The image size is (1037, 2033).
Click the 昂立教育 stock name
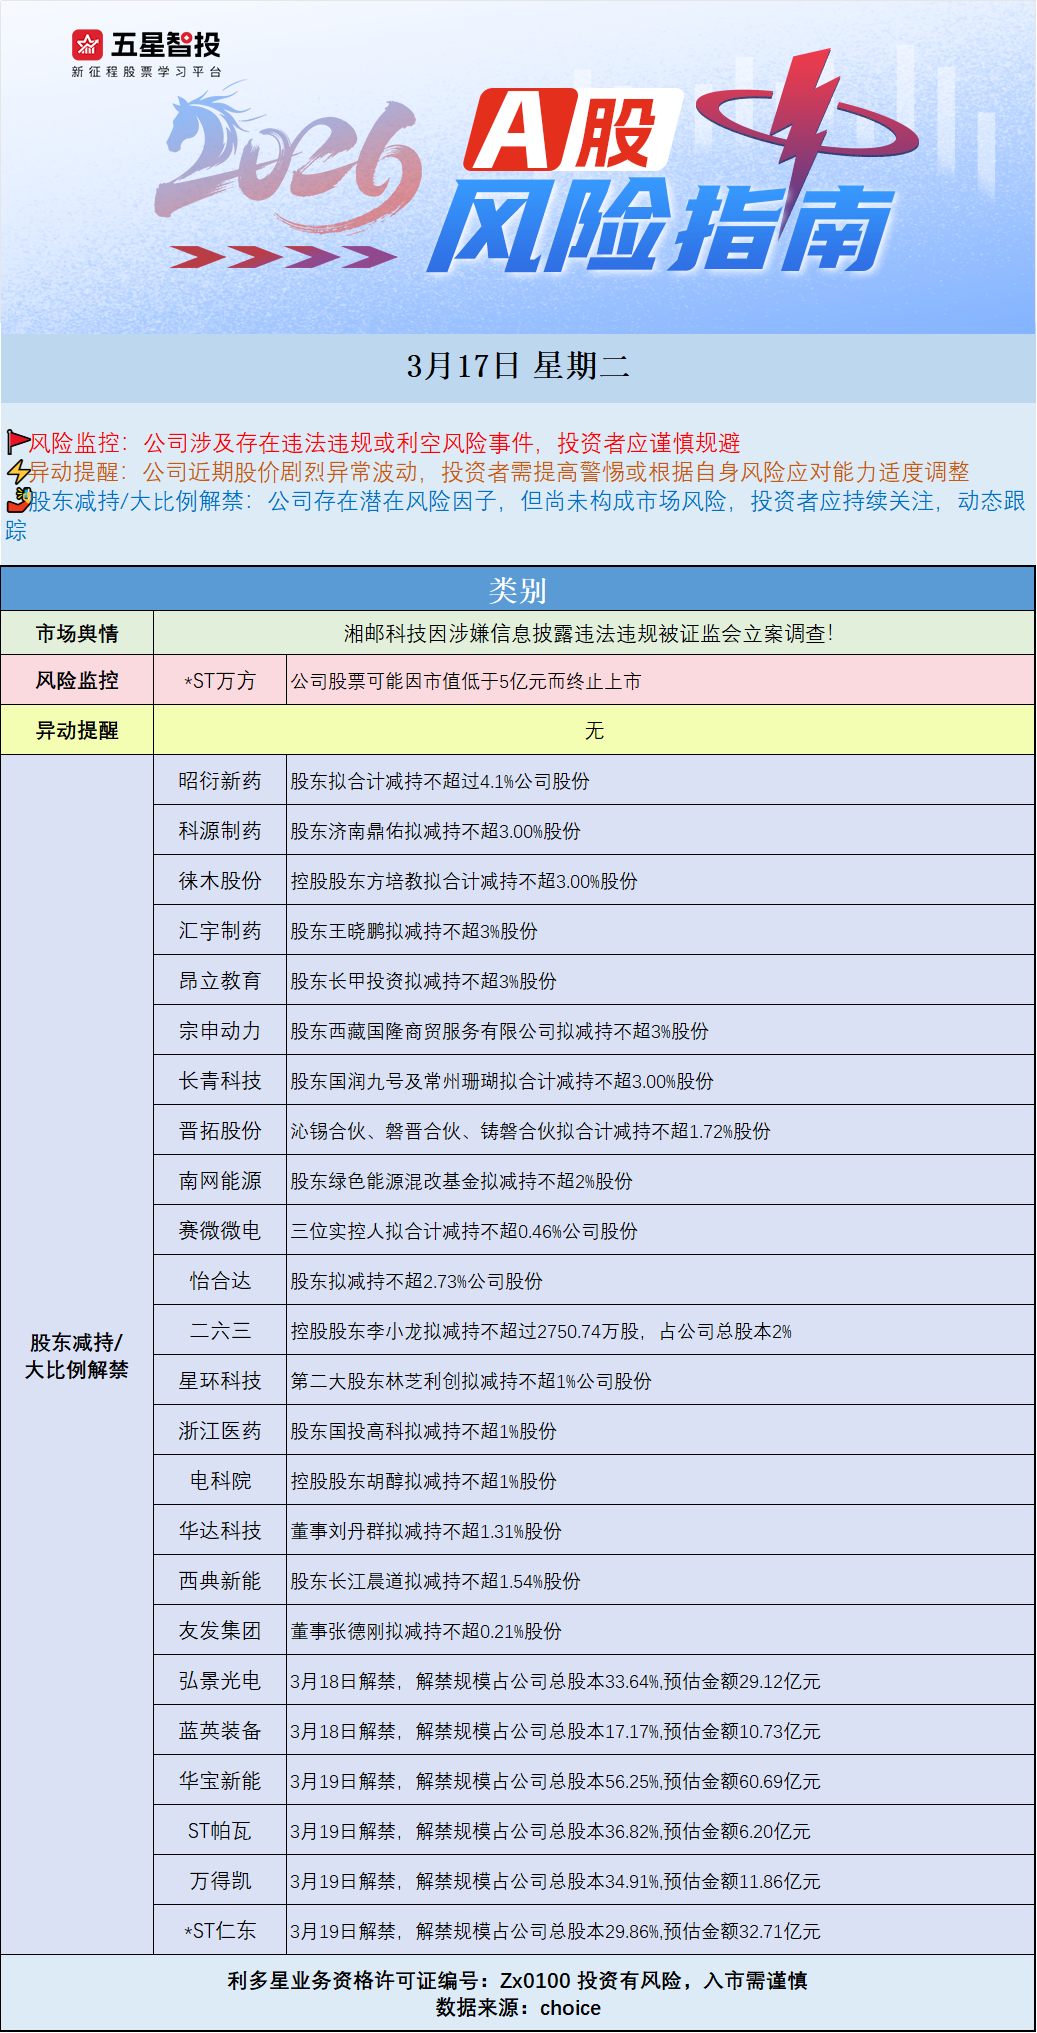220,981
